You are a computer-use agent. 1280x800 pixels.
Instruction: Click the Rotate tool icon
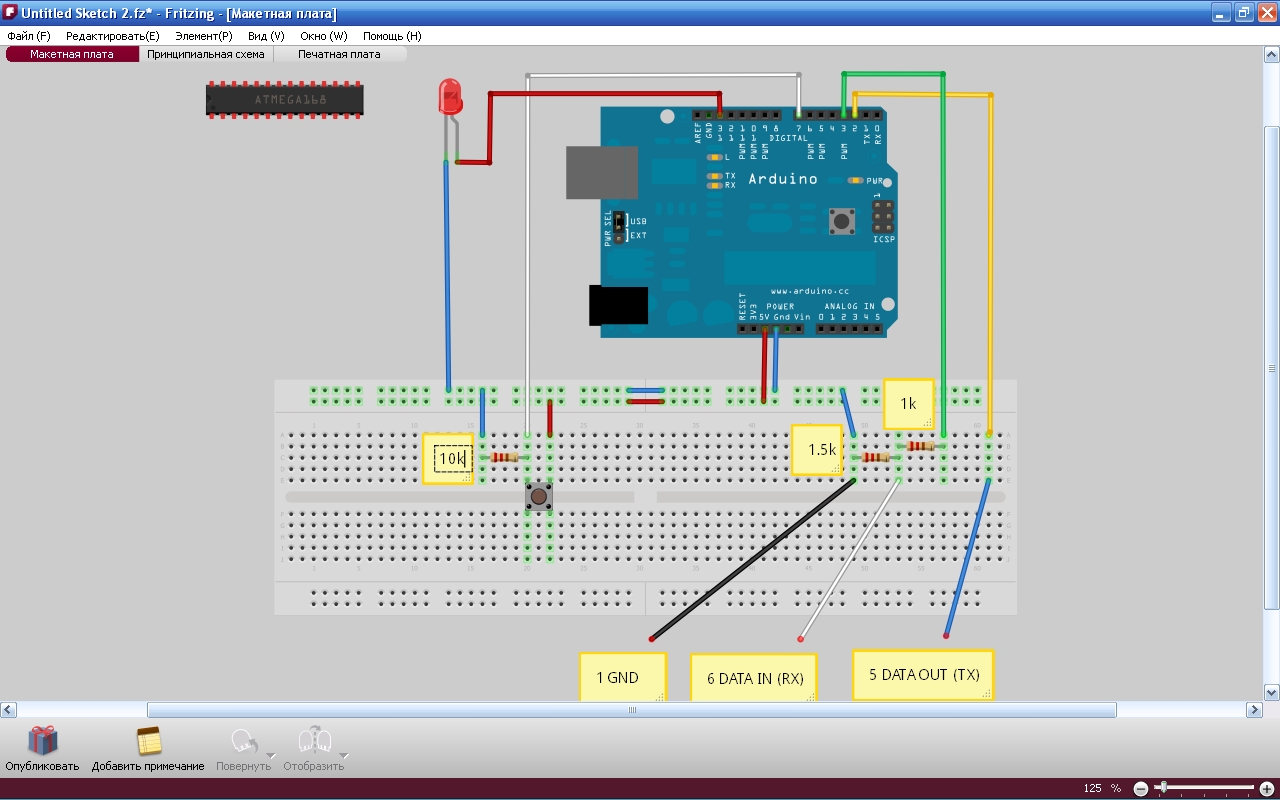point(242,741)
